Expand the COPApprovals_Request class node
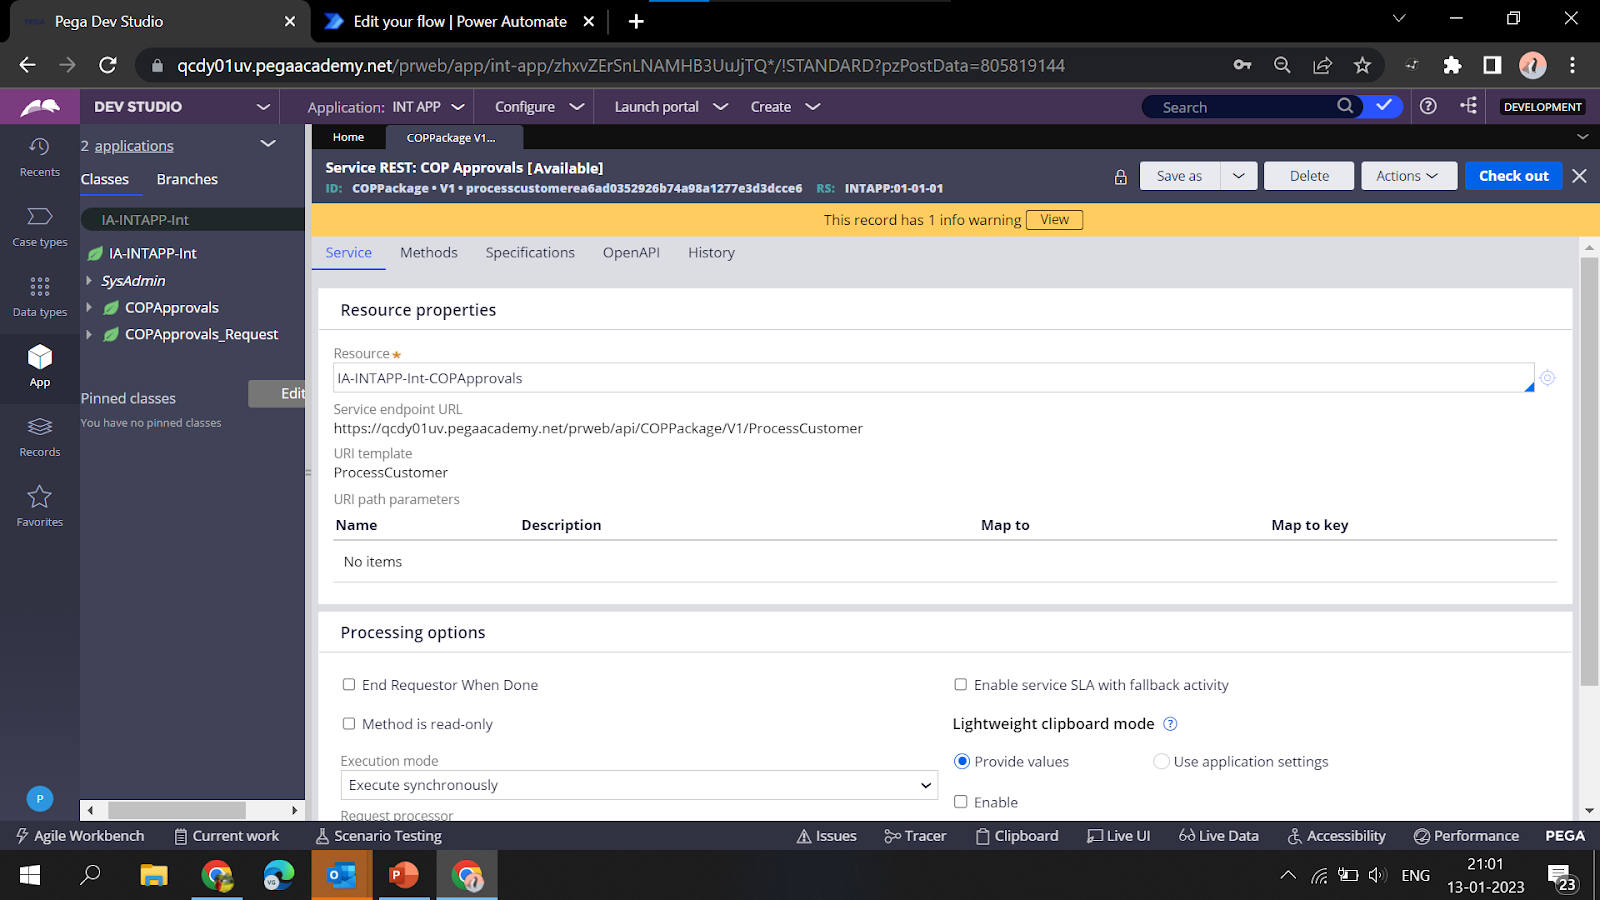 point(89,335)
